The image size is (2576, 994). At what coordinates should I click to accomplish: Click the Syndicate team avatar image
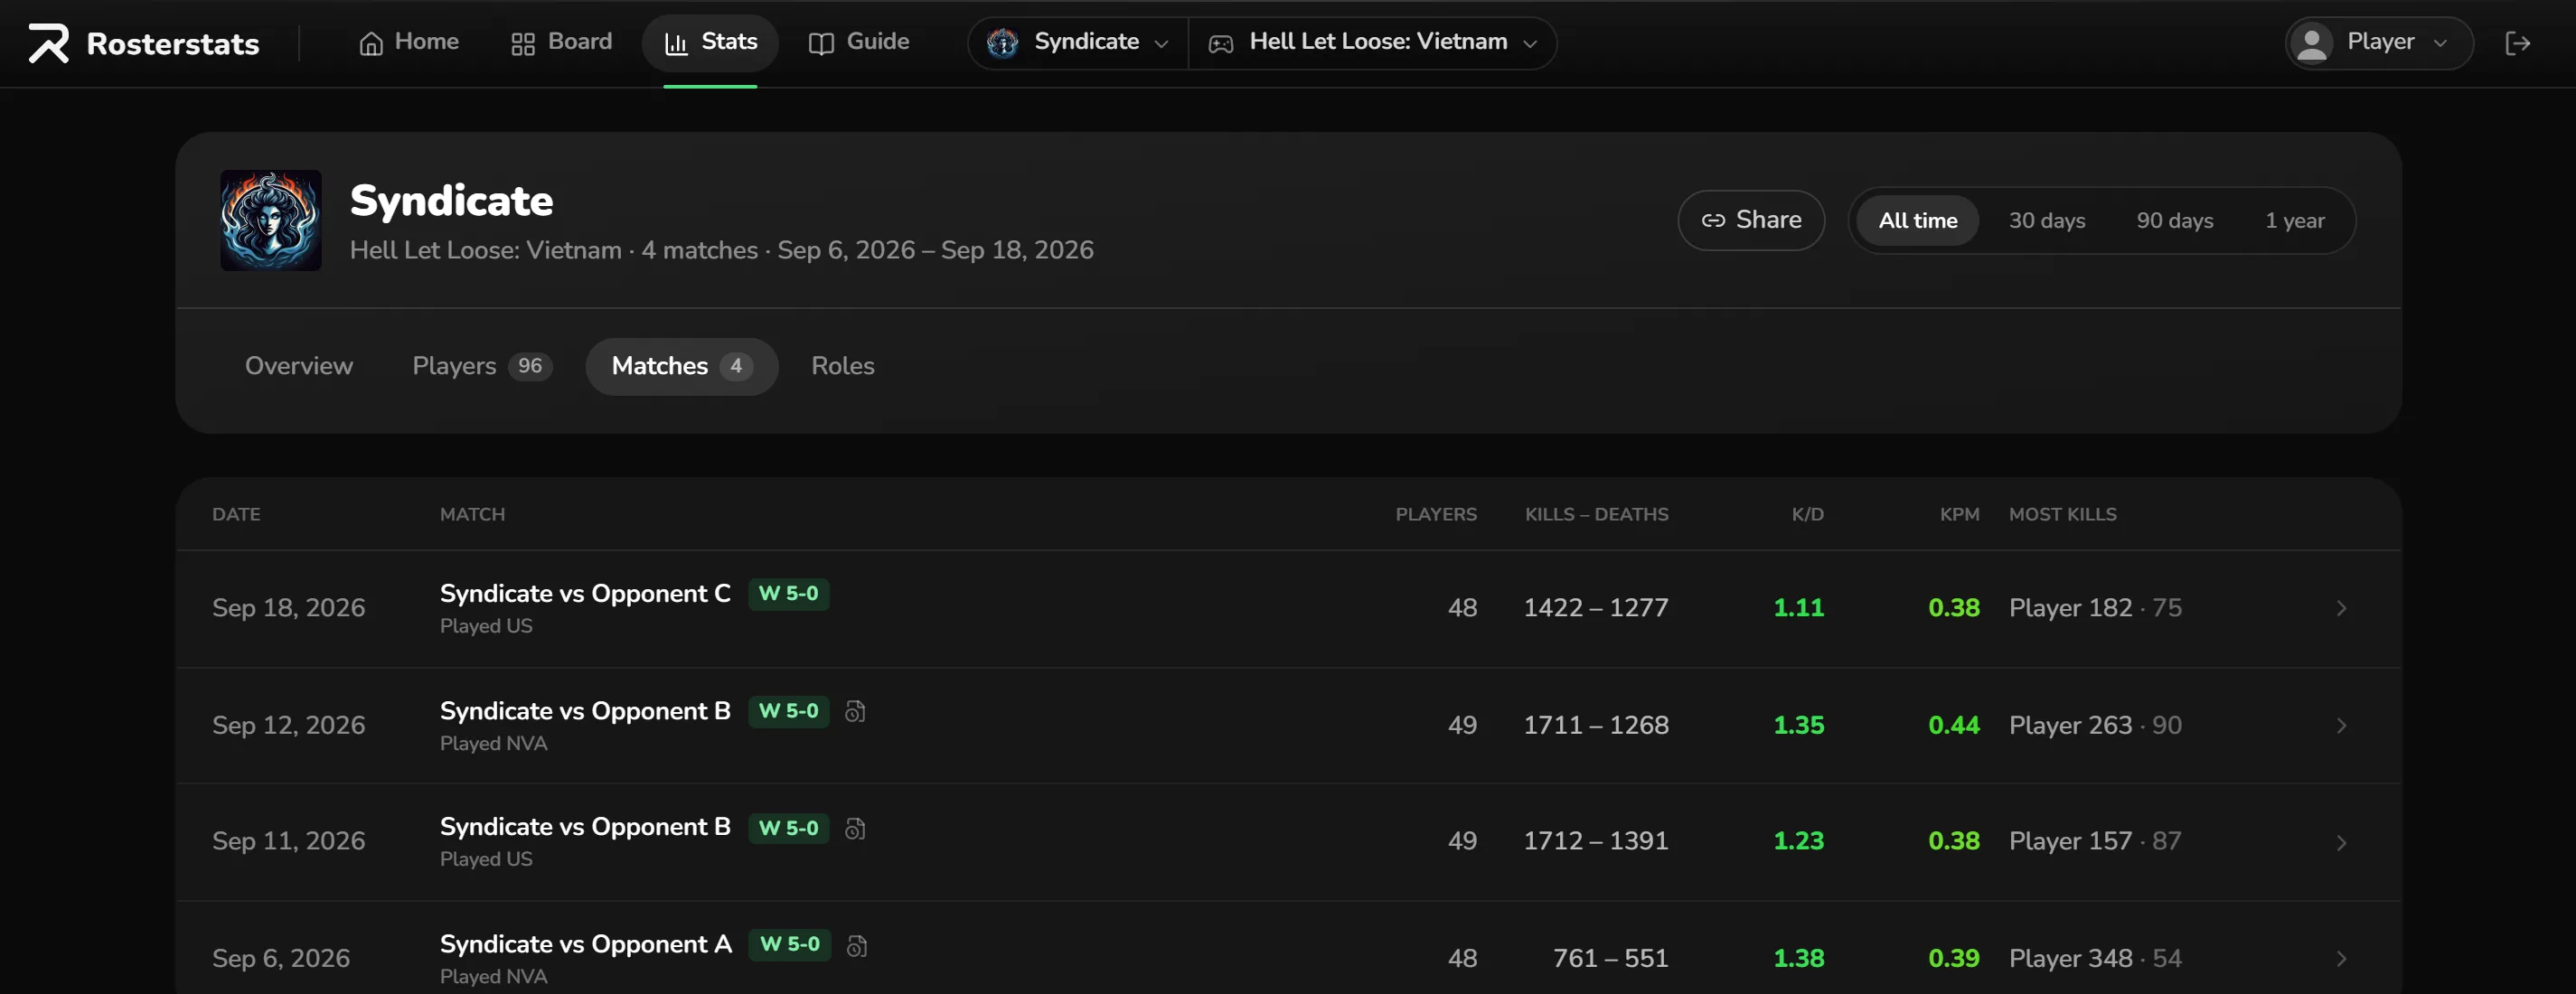(x=271, y=220)
